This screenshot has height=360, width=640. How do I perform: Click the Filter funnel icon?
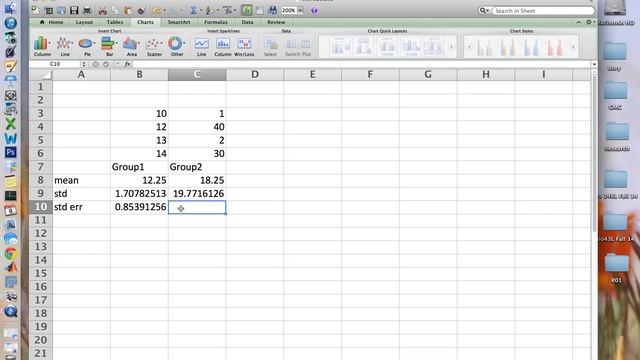click(227, 11)
